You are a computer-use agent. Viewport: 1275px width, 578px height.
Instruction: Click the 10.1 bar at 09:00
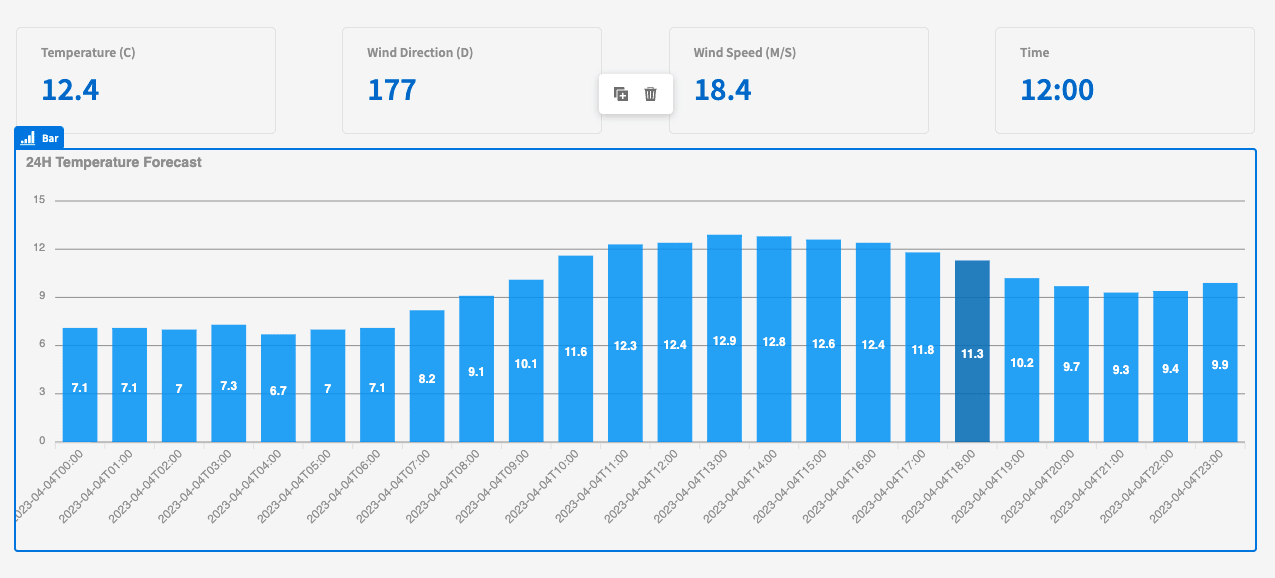[526, 361]
